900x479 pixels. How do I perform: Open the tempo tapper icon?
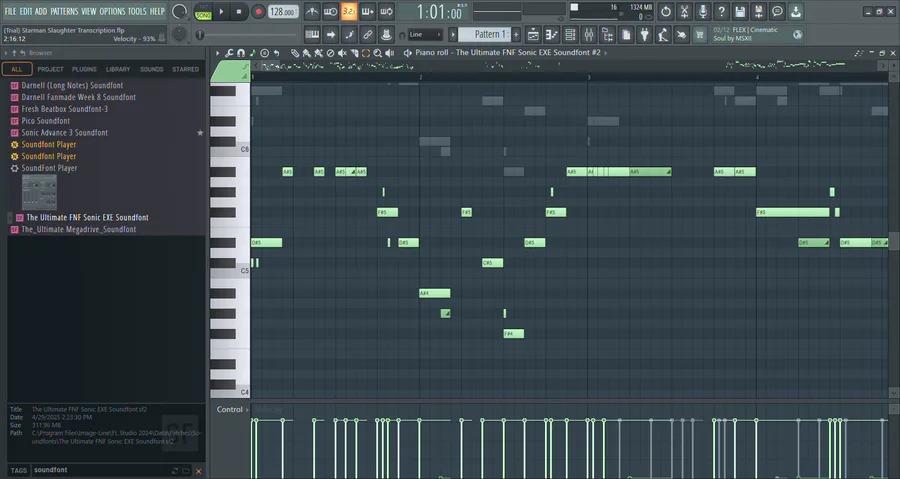tap(662, 35)
